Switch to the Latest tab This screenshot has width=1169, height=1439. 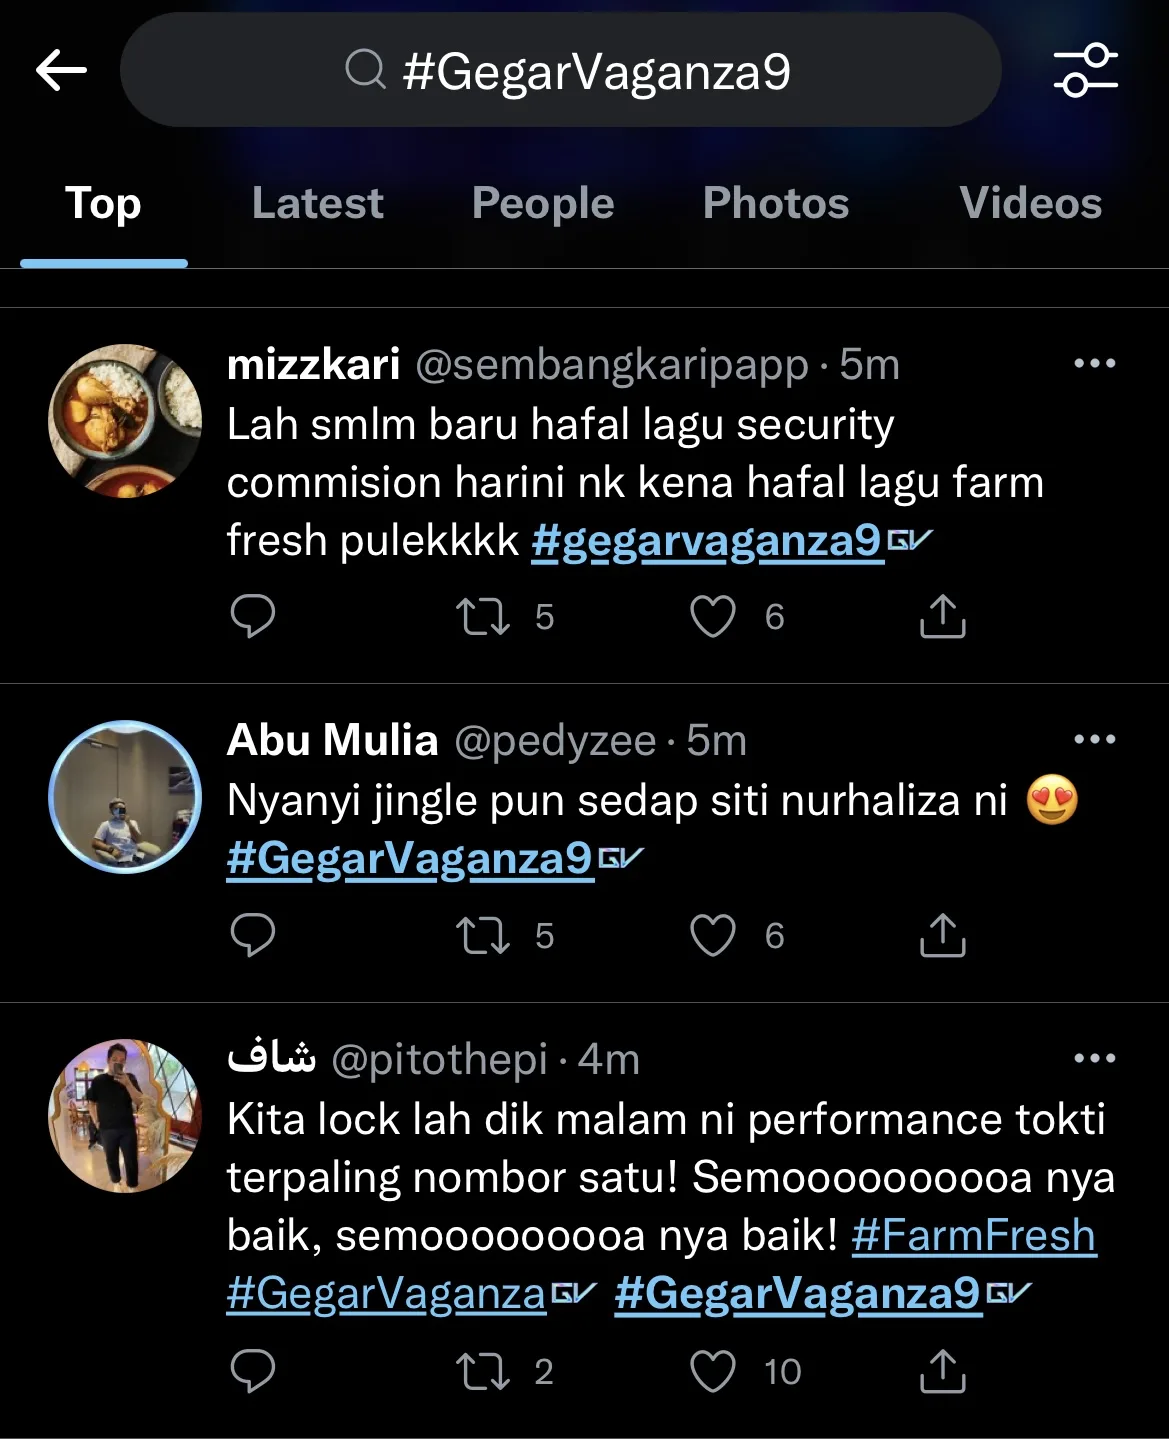pyautogui.click(x=317, y=203)
